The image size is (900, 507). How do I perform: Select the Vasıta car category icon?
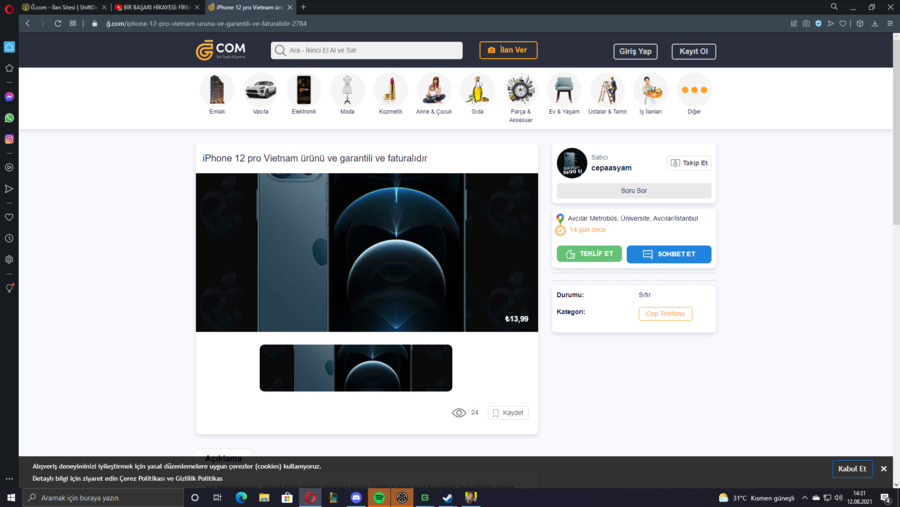(x=260, y=90)
